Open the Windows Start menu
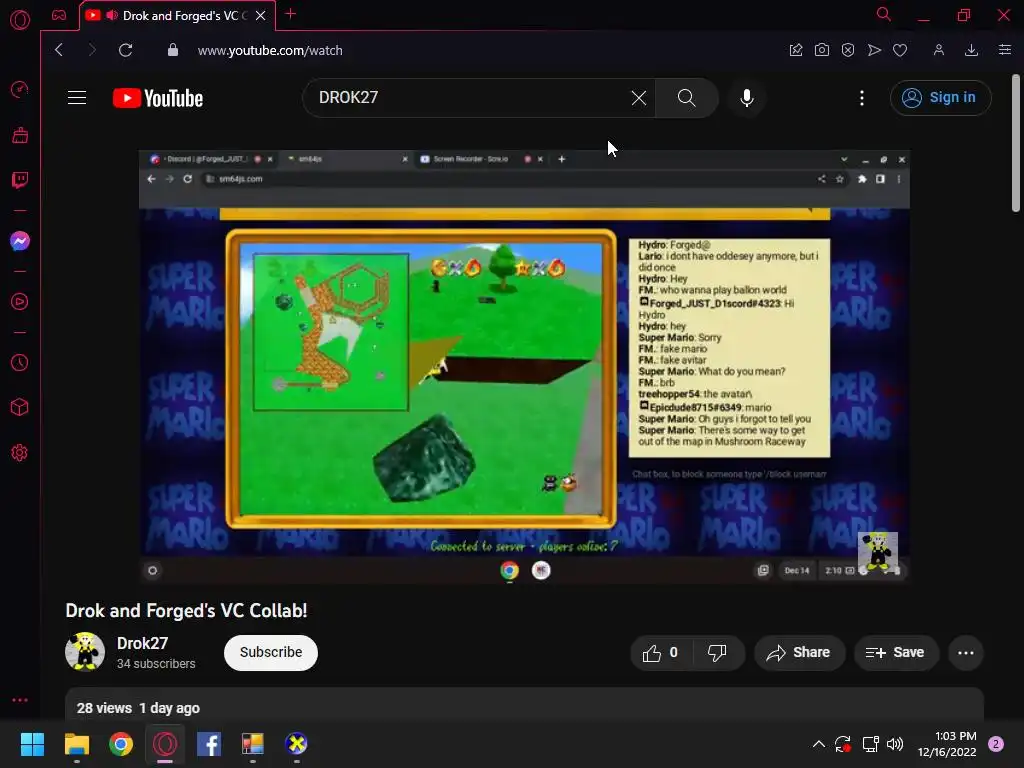 (x=32, y=744)
